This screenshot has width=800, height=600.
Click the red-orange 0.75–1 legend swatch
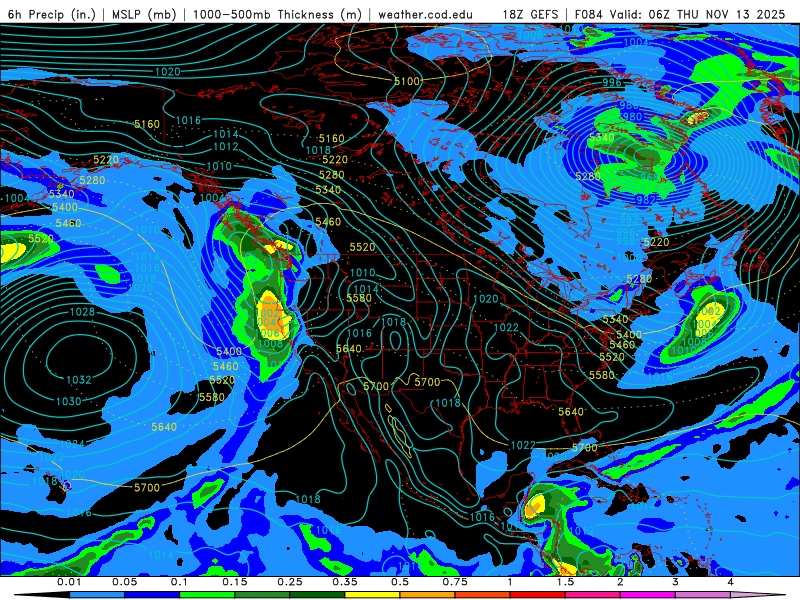(x=482, y=595)
